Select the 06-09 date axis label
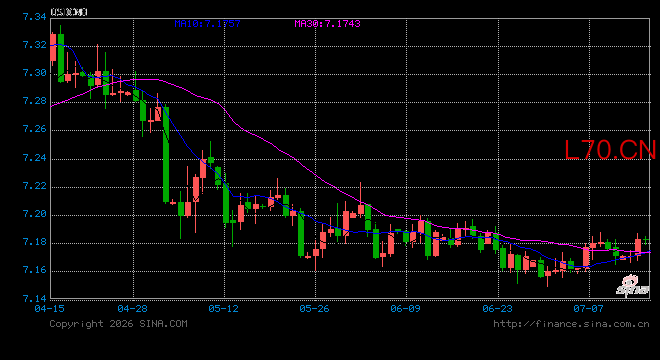The image size is (660, 360). pyautogui.click(x=405, y=309)
